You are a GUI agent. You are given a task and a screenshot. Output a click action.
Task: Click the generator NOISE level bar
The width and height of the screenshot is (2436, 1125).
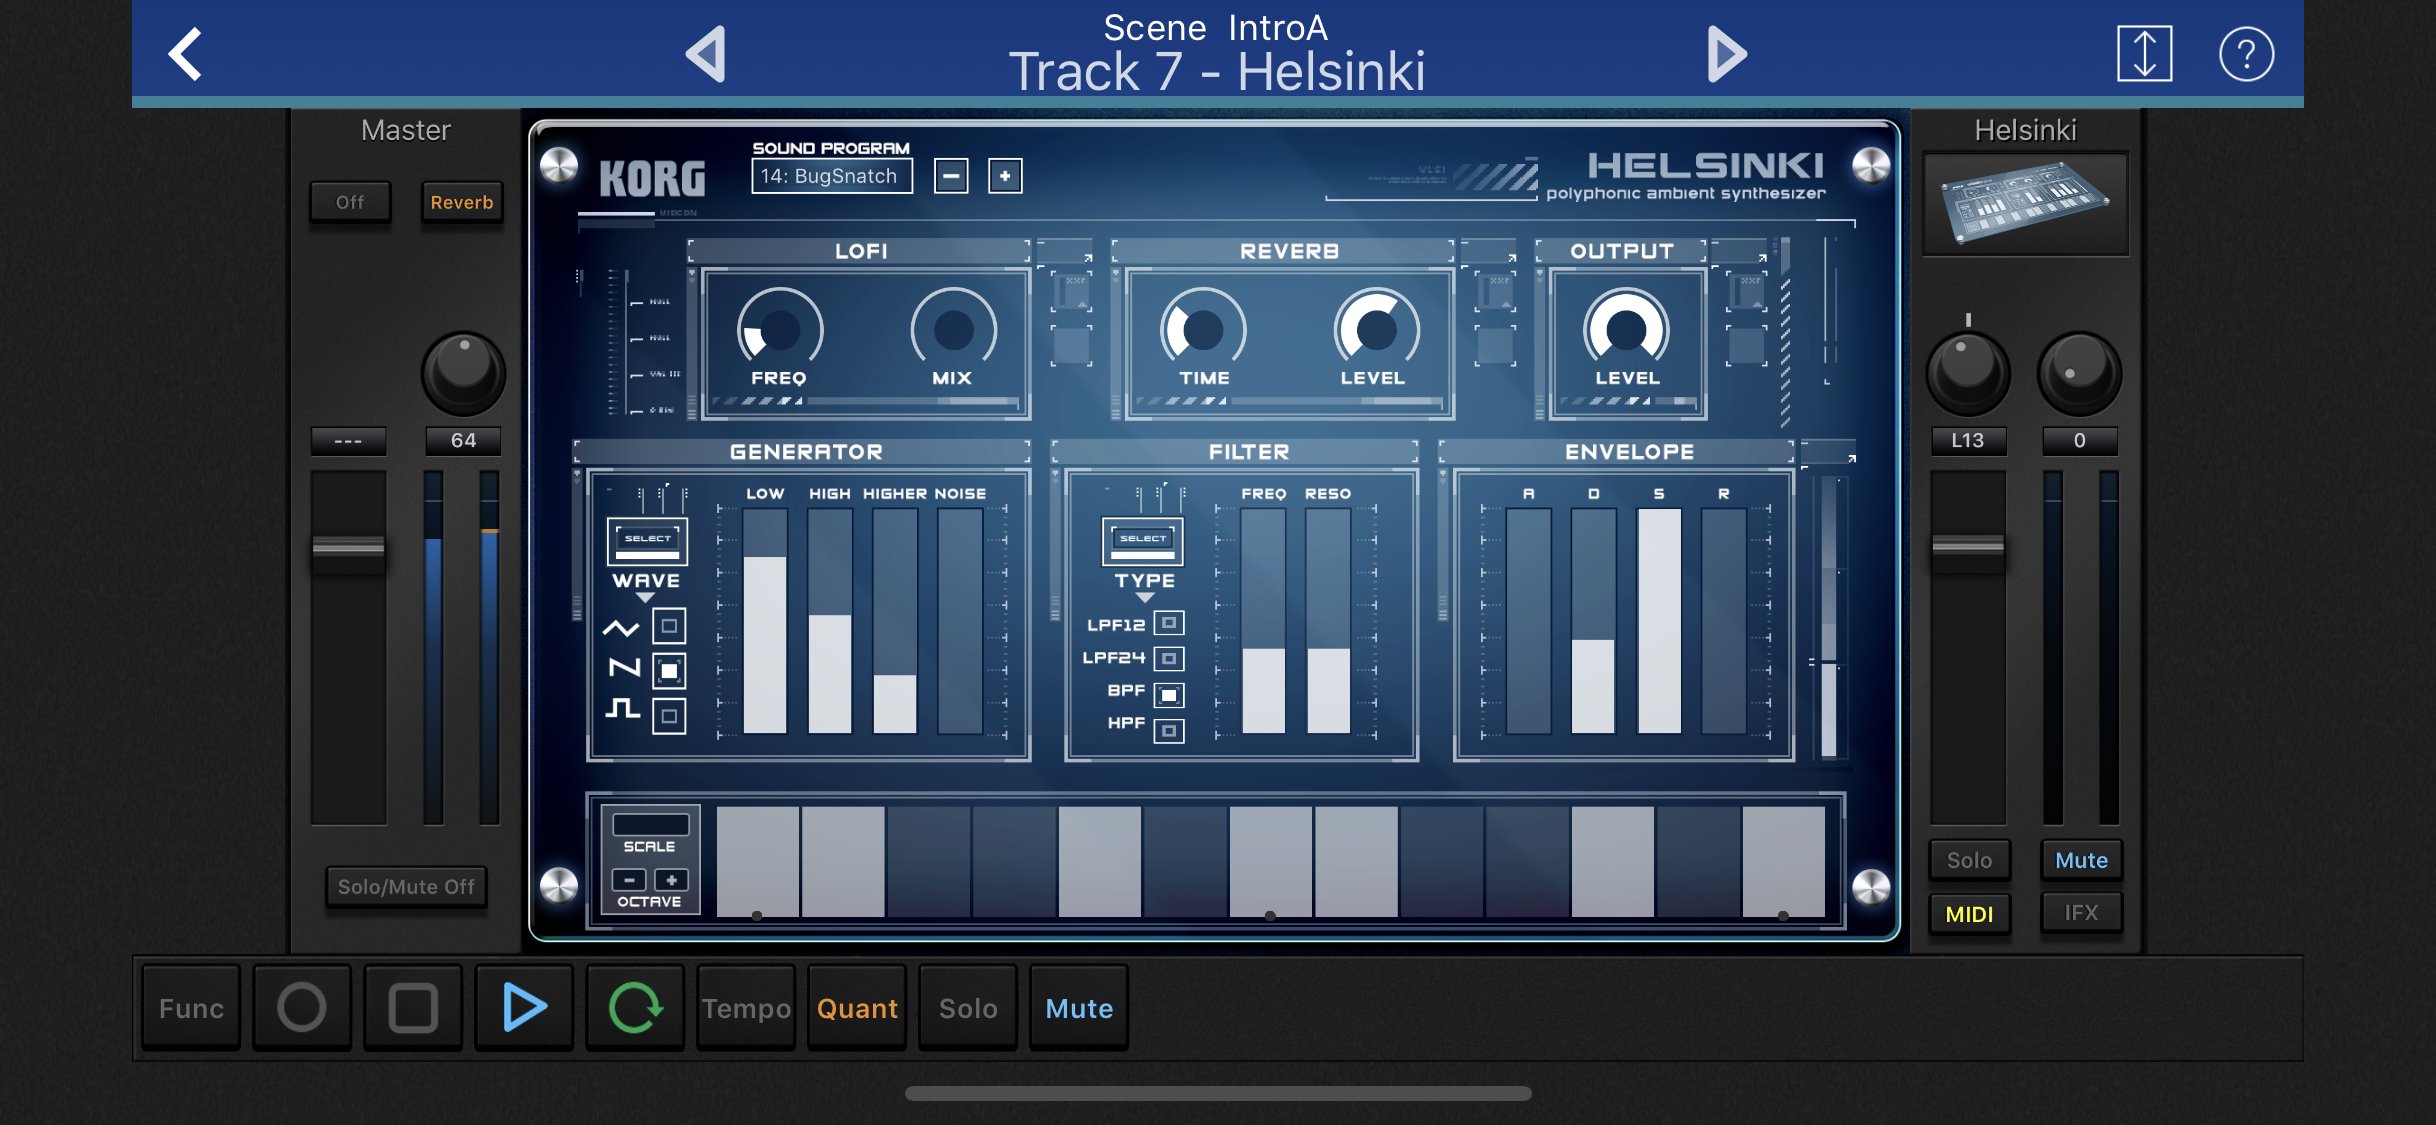(x=960, y=621)
